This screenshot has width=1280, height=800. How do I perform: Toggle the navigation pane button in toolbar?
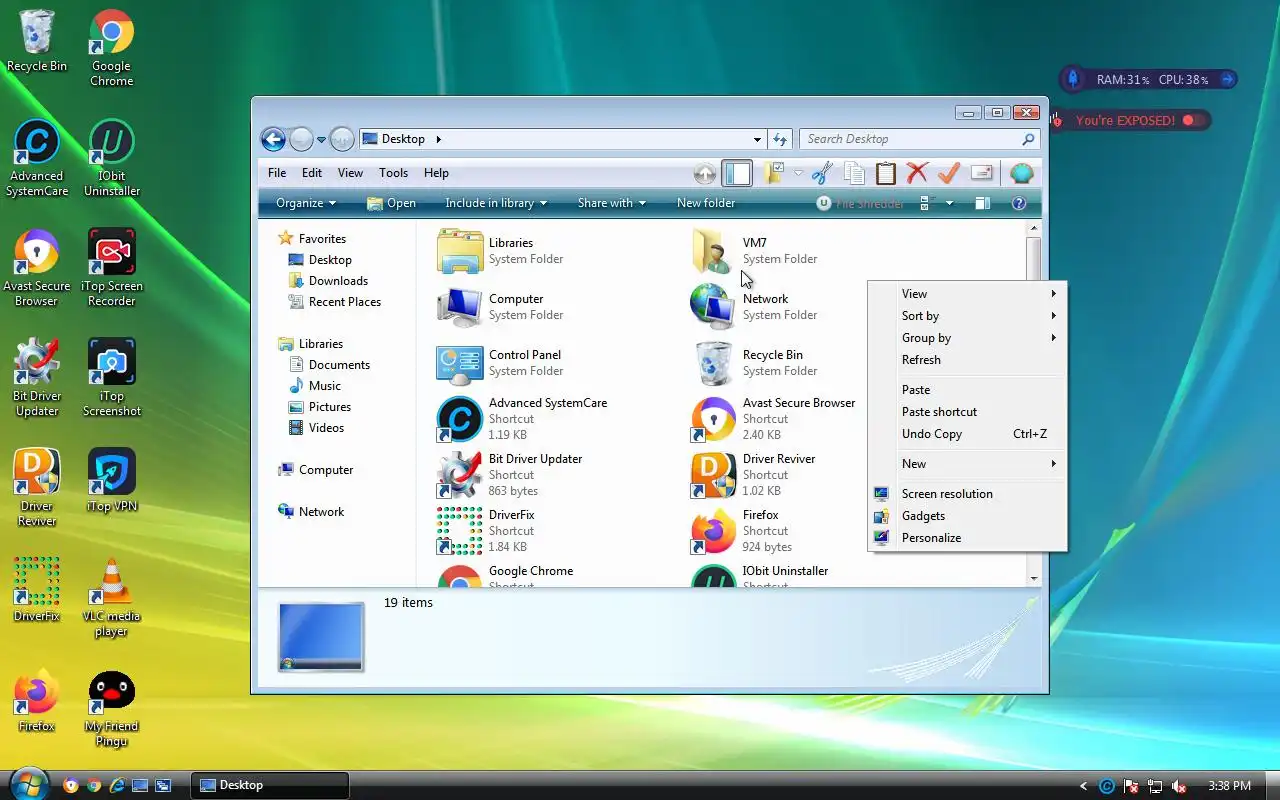(x=737, y=173)
